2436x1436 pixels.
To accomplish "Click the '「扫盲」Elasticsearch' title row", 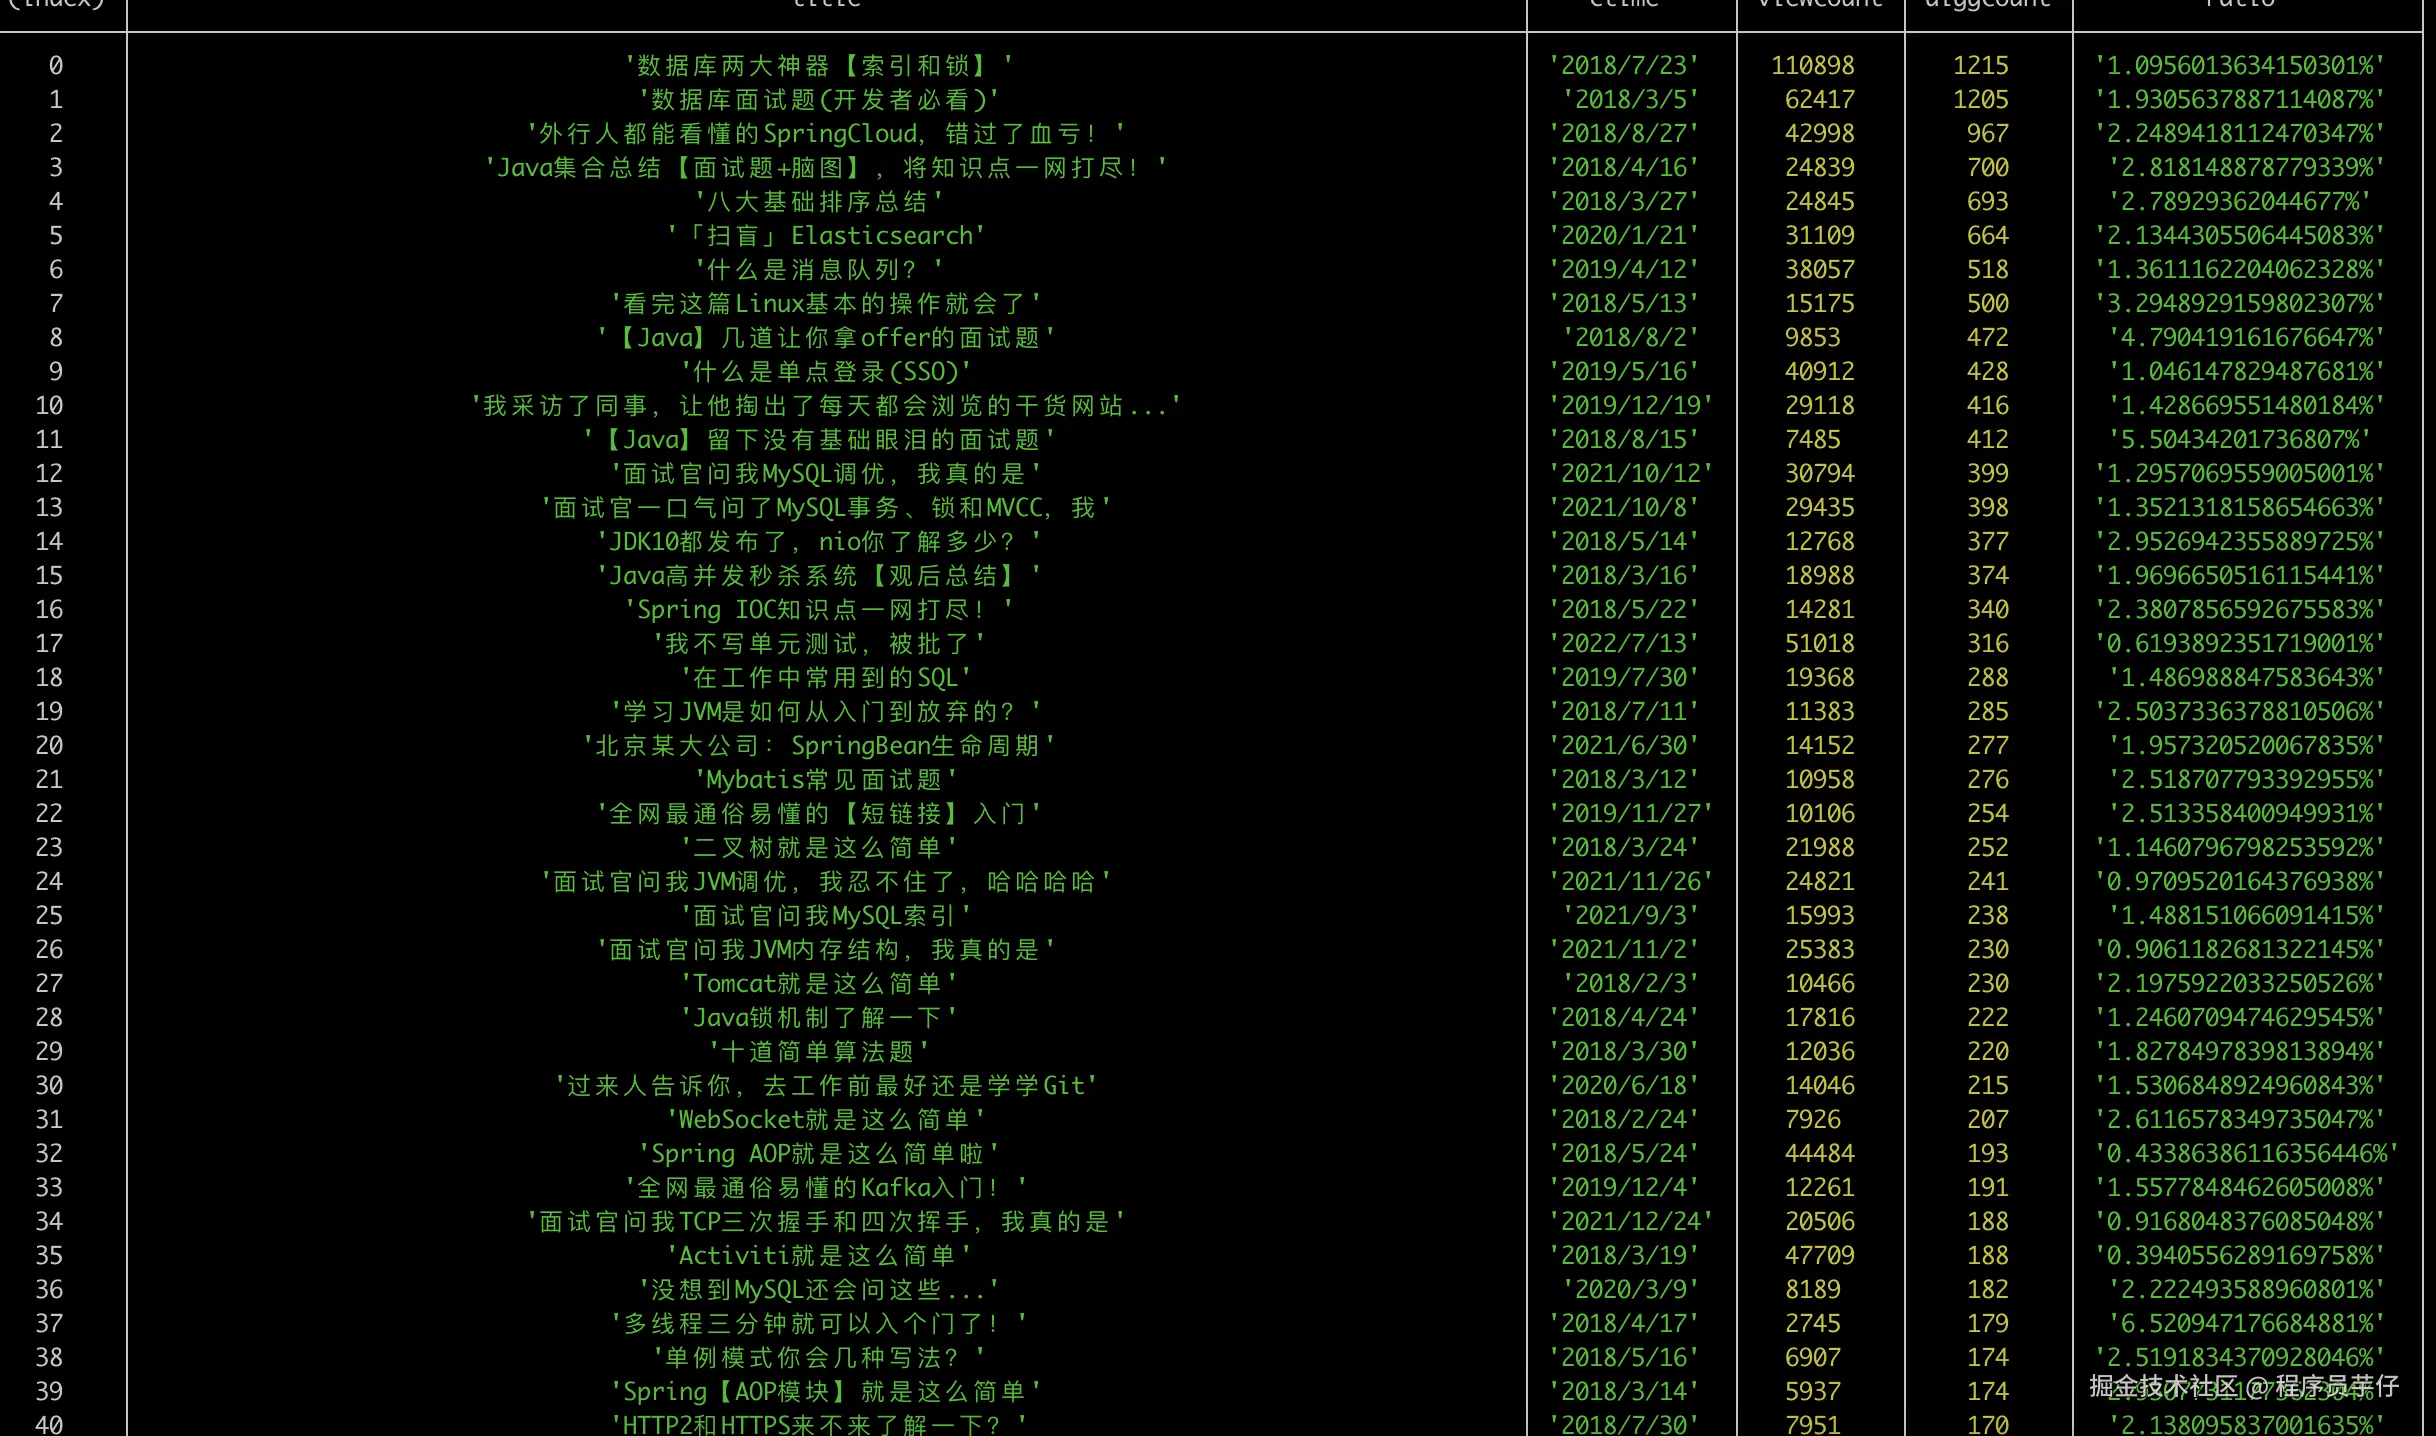I will pyautogui.click(x=826, y=236).
